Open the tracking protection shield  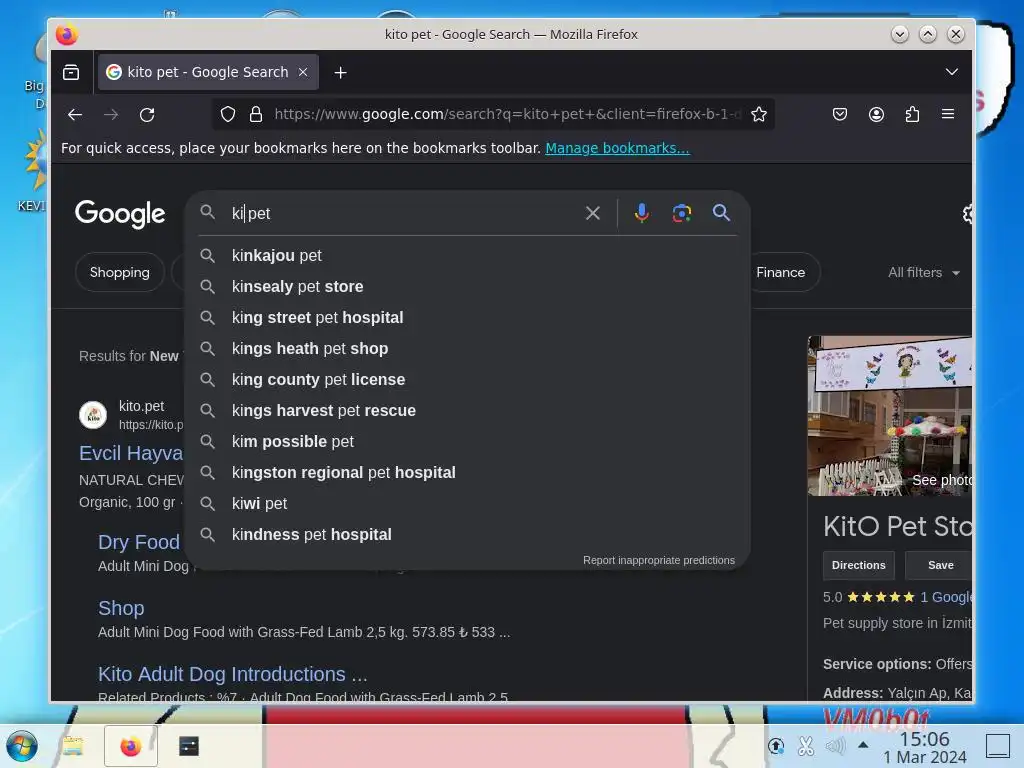(228, 114)
